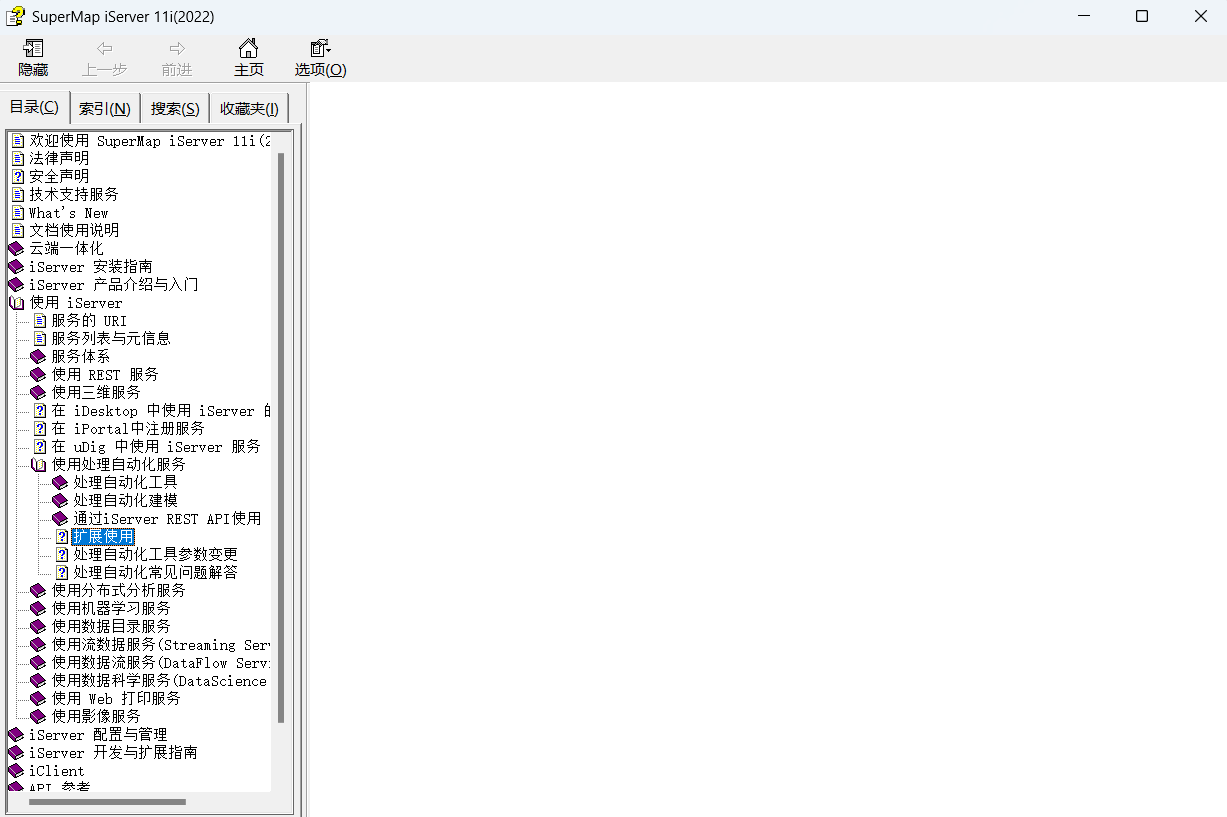The width and height of the screenshot is (1227, 817).
Task: Select the 法律声明 topic text
Action: pyautogui.click(x=59, y=158)
